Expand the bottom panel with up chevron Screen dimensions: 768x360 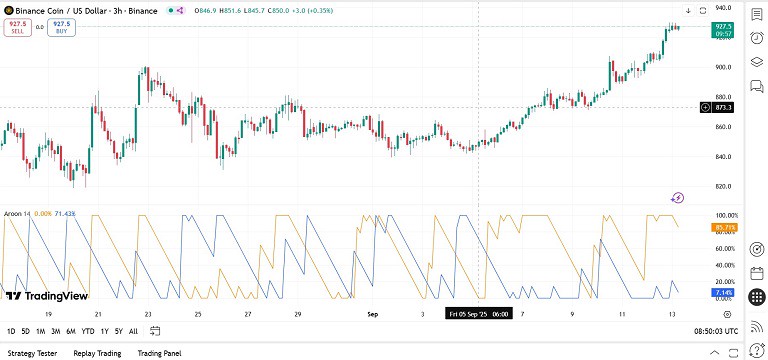pos(715,353)
